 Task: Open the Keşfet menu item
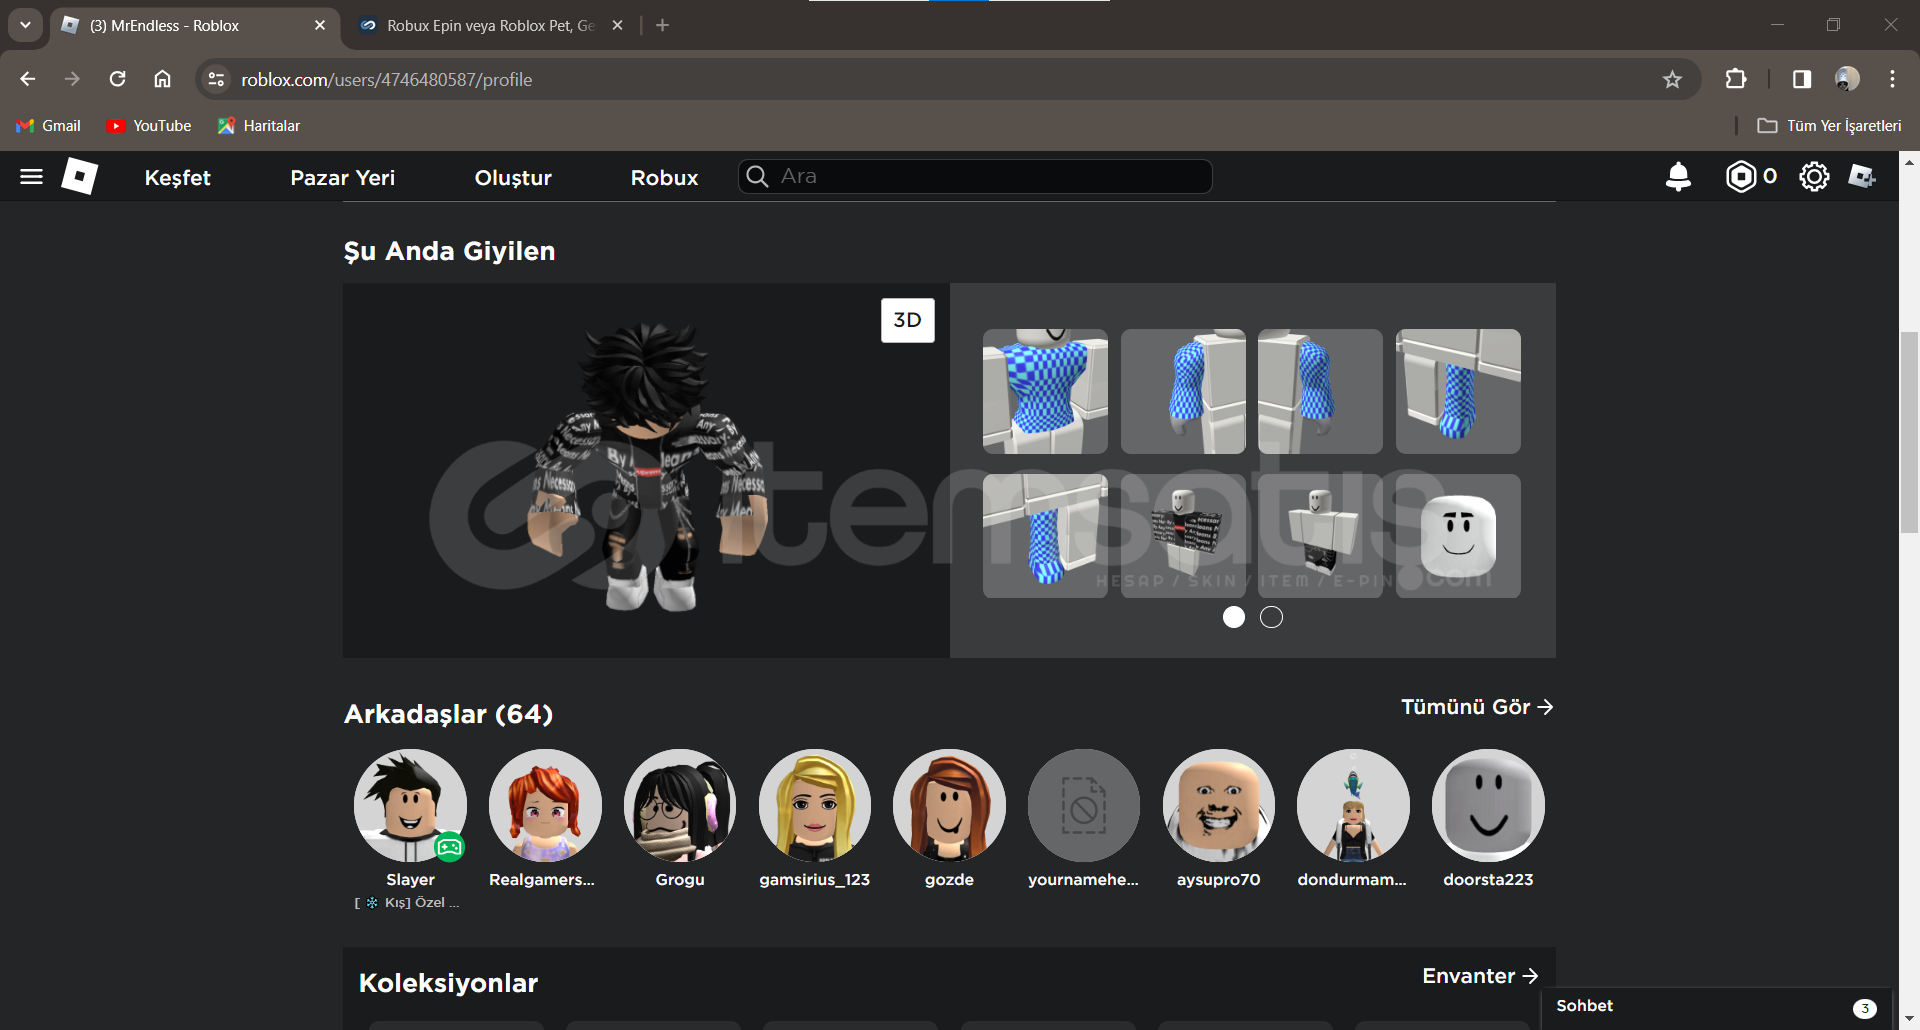(177, 178)
